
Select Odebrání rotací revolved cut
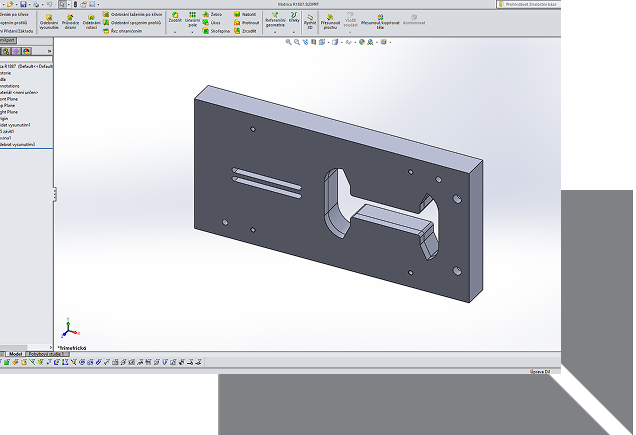(x=91, y=22)
